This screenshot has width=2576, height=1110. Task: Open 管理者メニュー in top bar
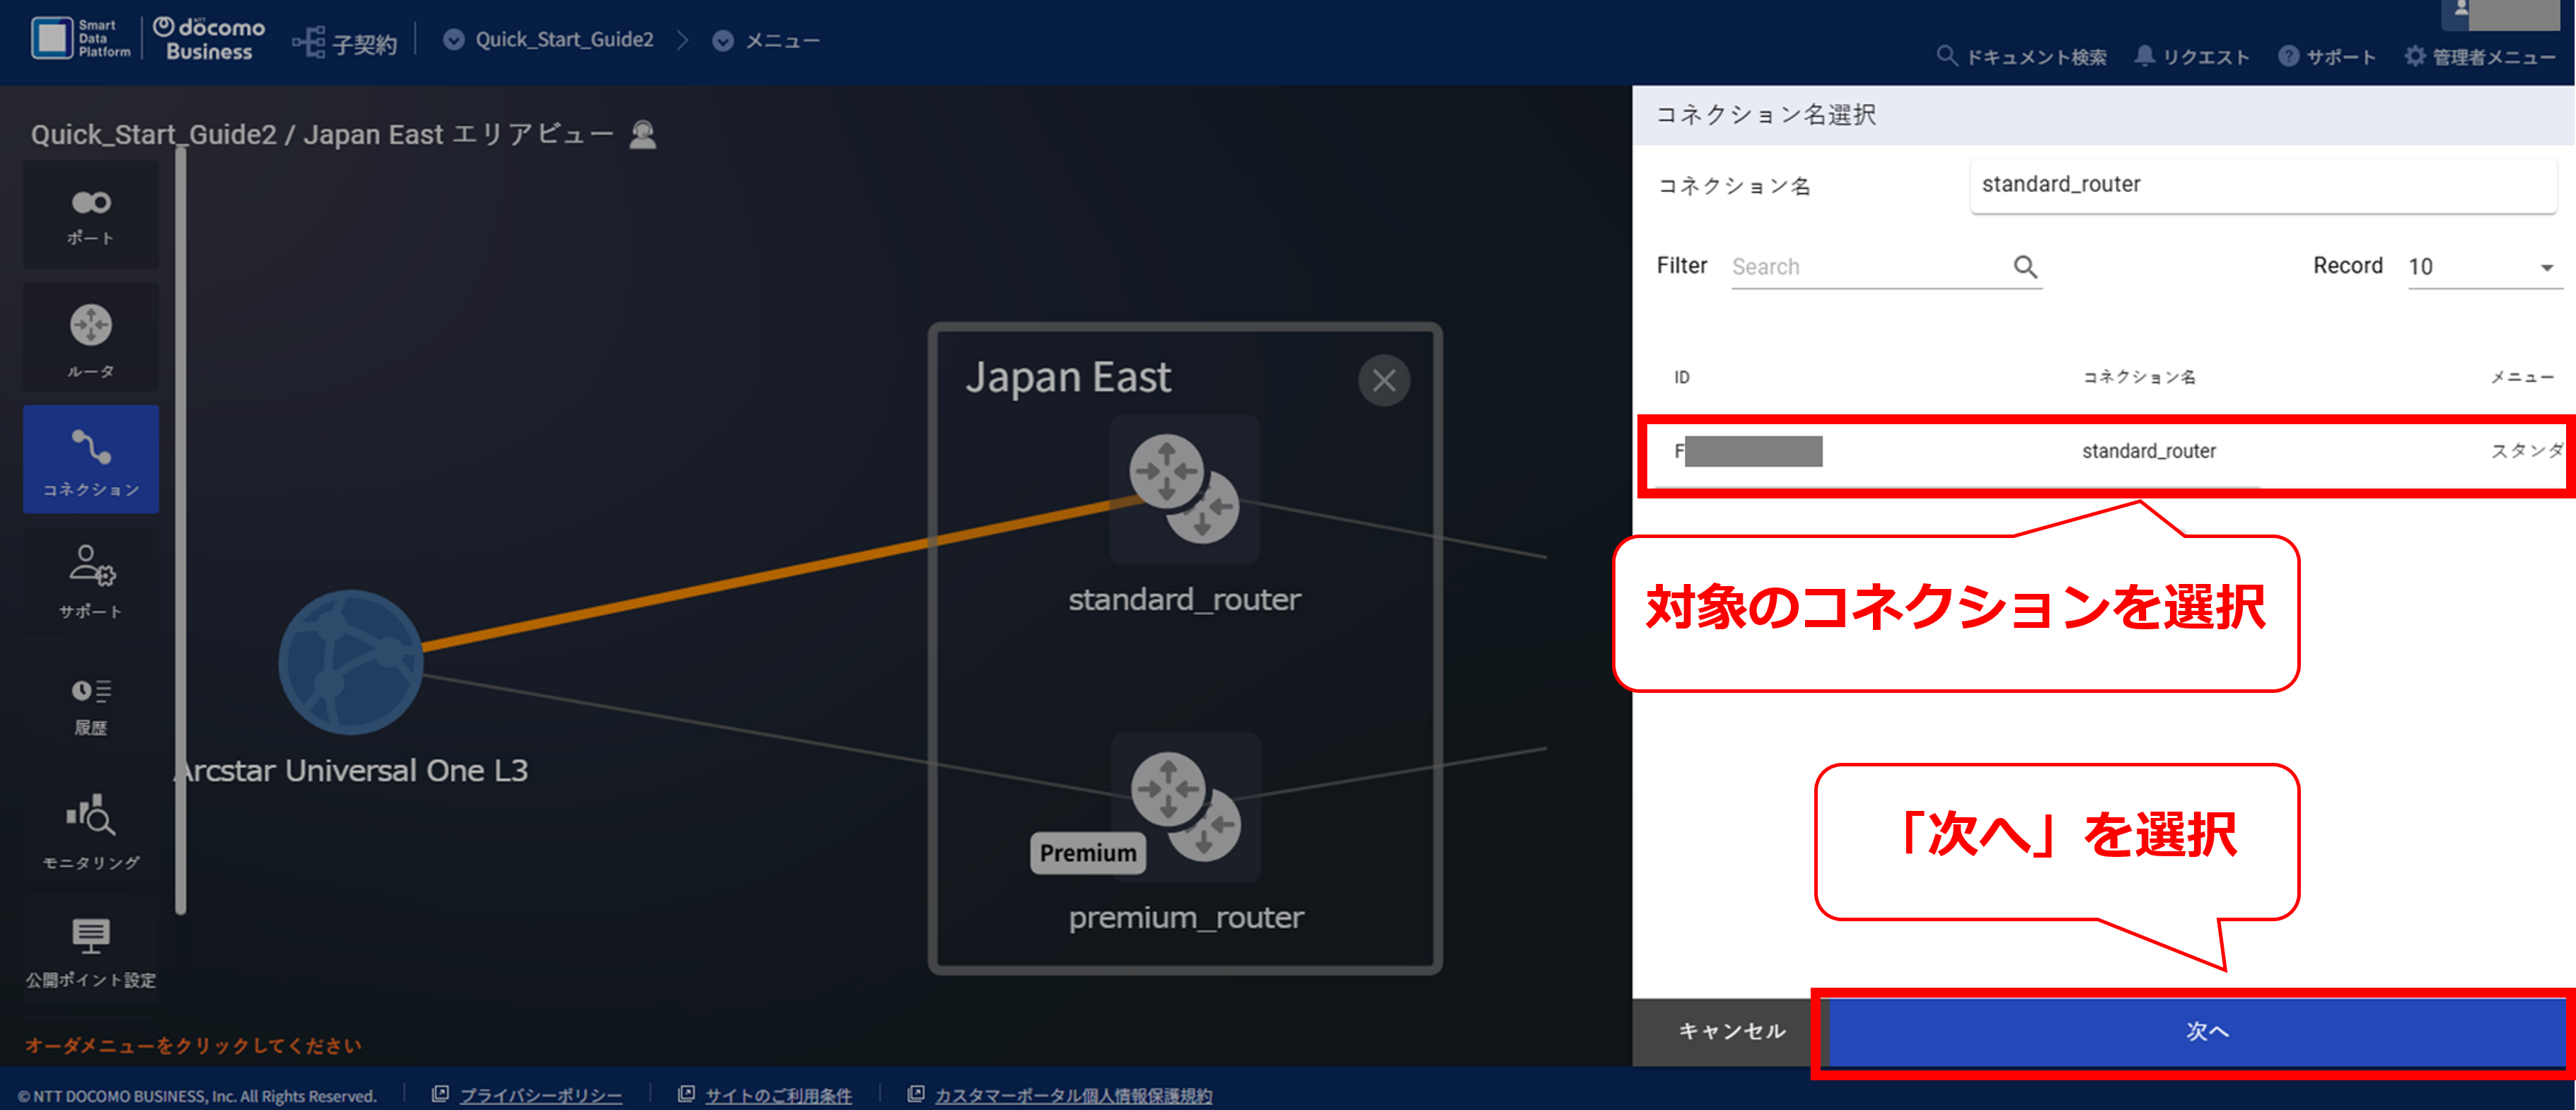click(2480, 57)
